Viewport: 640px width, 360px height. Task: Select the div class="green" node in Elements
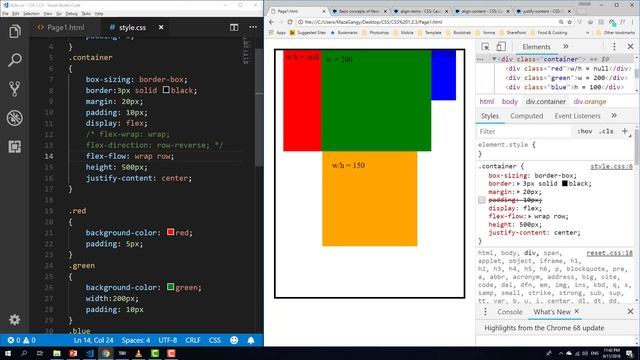pyautogui.click(x=566, y=78)
